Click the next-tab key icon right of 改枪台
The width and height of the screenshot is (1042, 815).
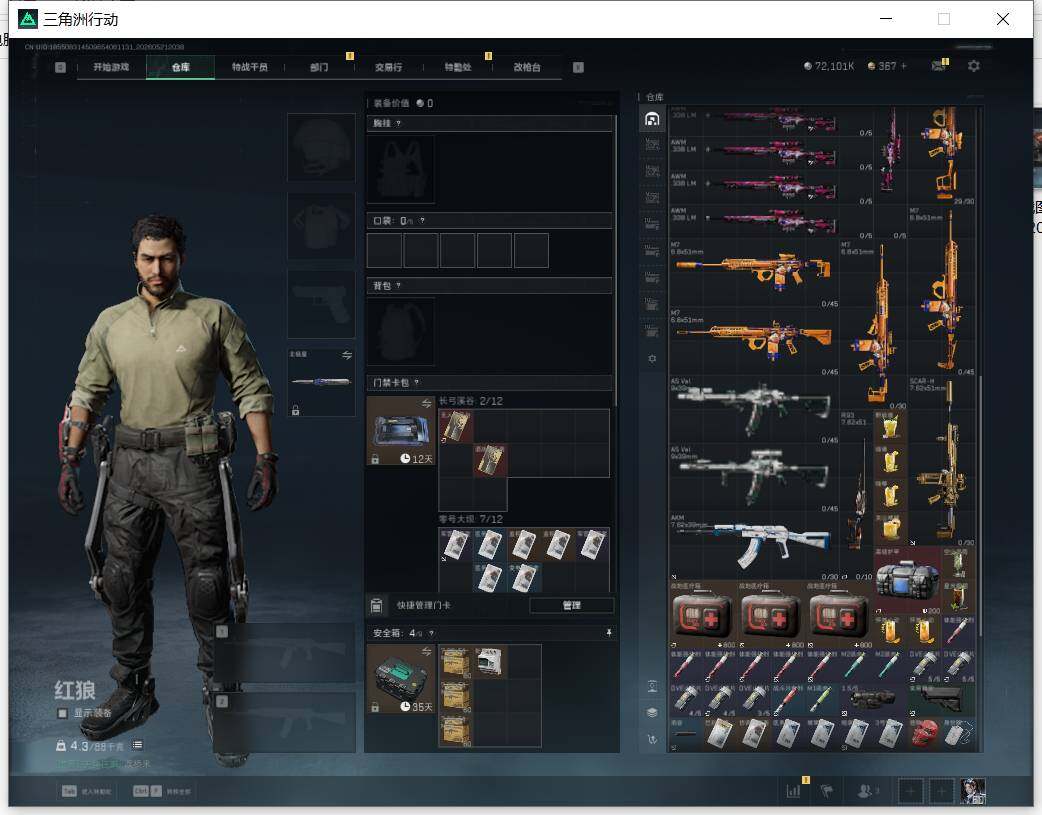tap(578, 67)
